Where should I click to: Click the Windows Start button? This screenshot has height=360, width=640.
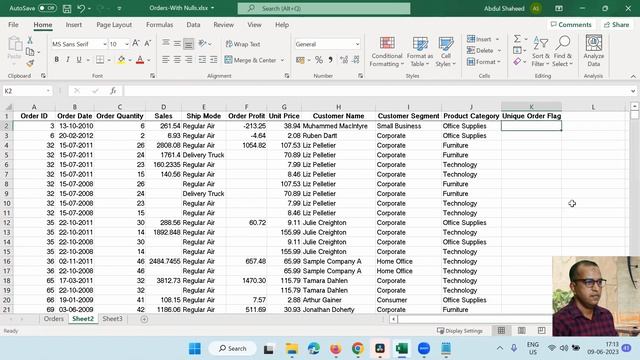click(195, 349)
